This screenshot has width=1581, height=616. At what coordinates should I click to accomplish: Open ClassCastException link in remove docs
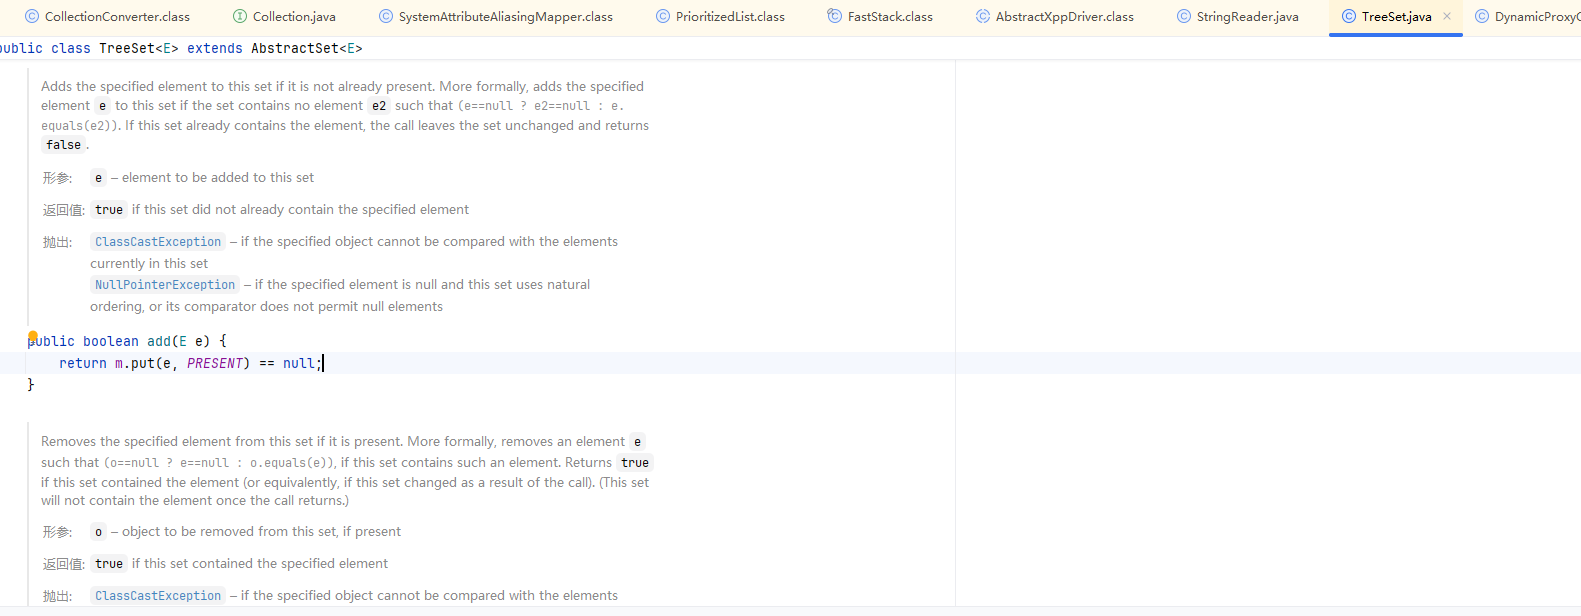click(158, 596)
